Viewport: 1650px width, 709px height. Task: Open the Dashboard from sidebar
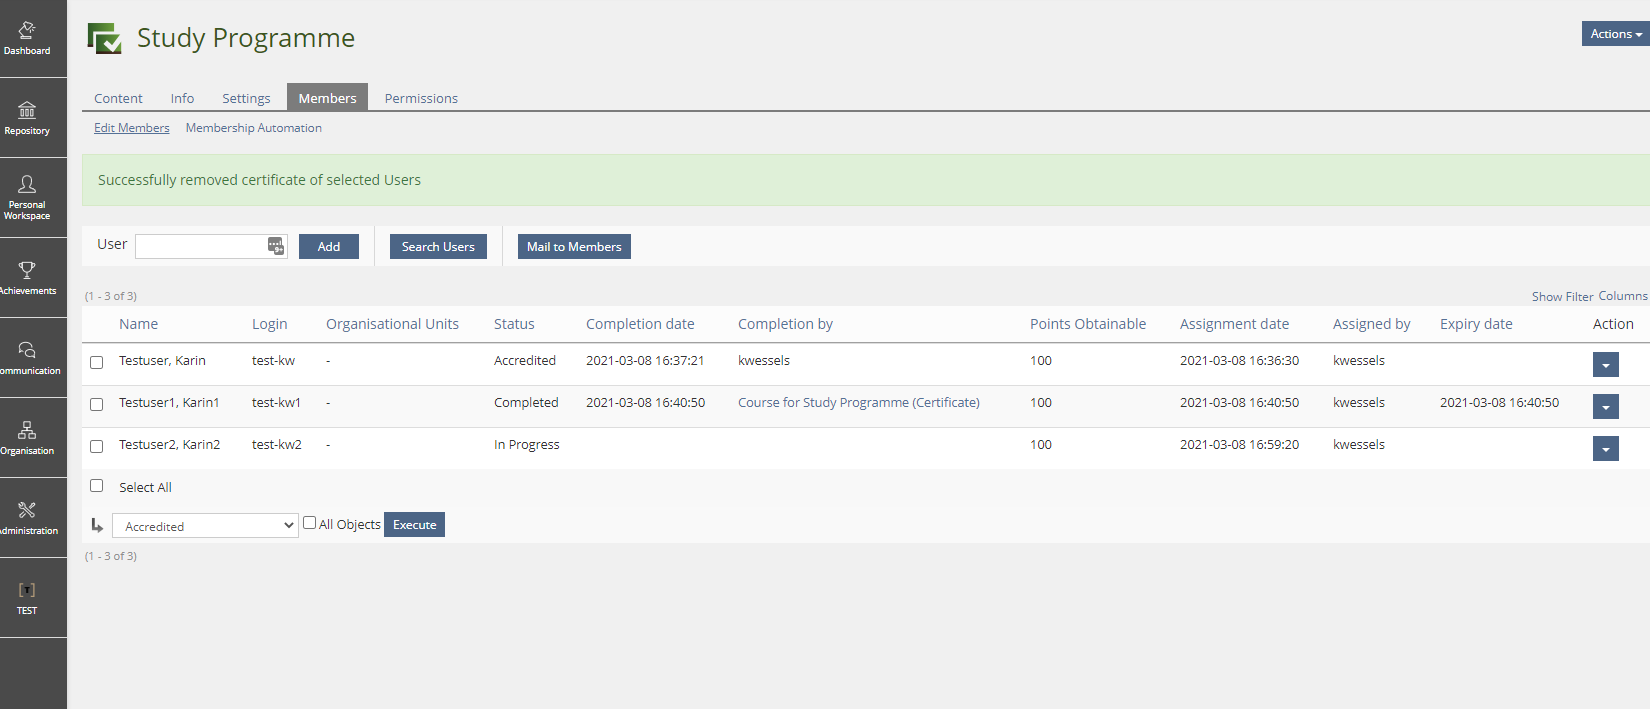click(27, 38)
